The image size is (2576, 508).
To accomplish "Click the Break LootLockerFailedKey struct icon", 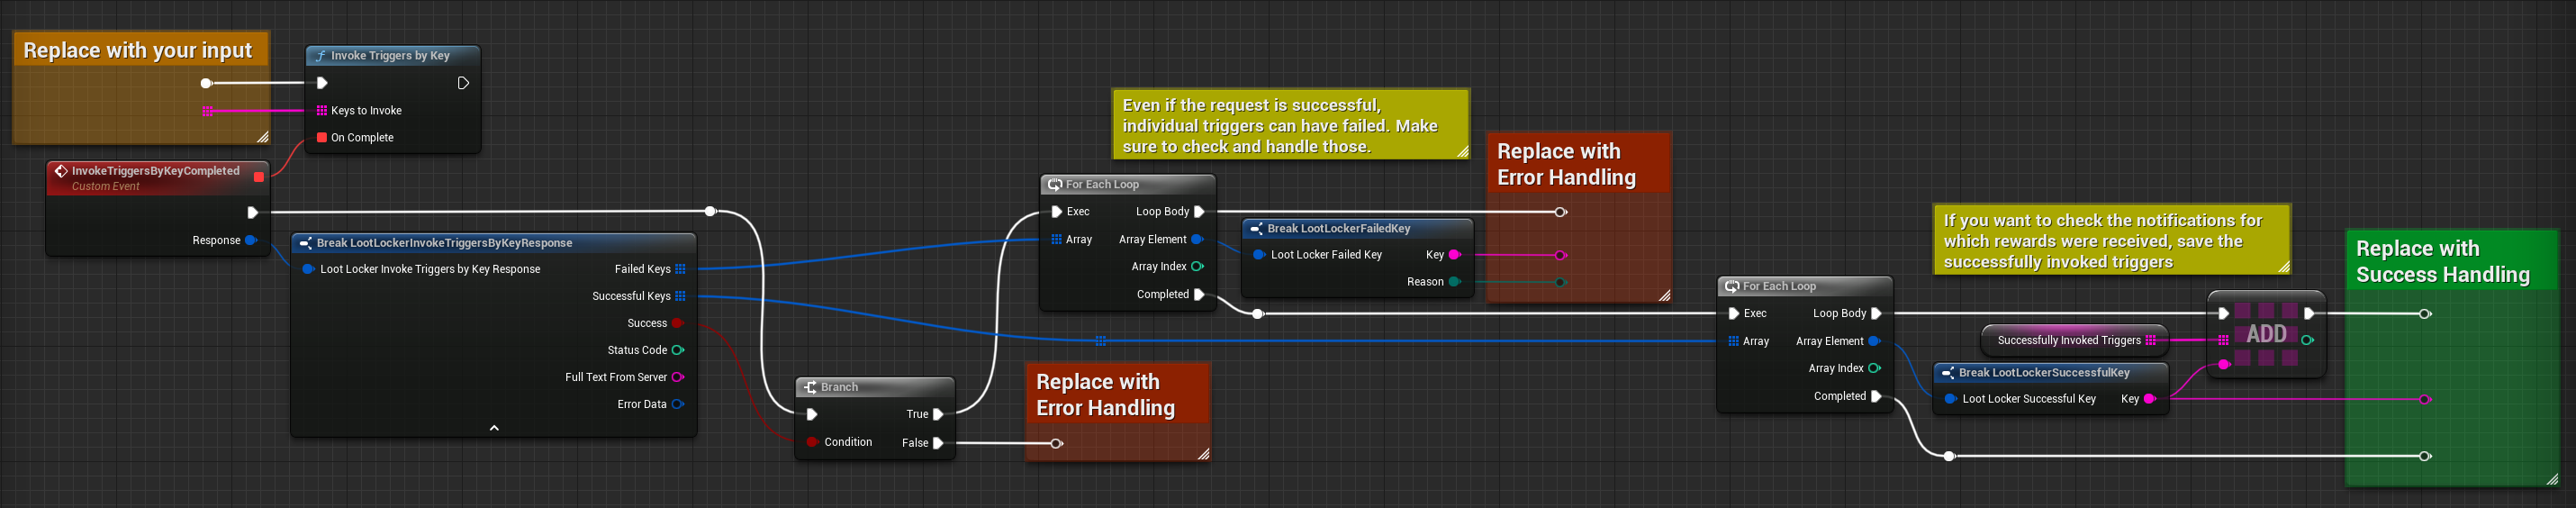I will point(1256,229).
